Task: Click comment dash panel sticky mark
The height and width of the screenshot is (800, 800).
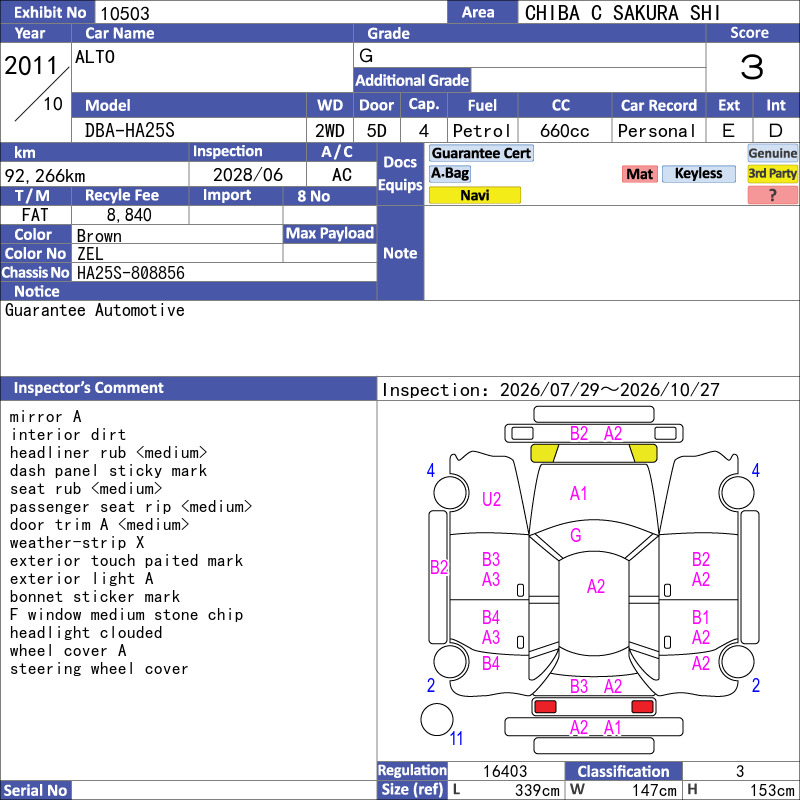Action: (109, 470)
